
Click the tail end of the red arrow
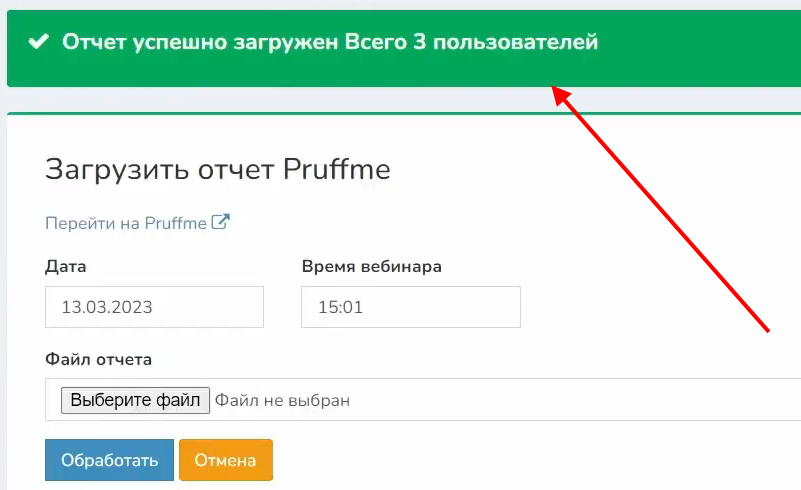click(x=765, y=327)
